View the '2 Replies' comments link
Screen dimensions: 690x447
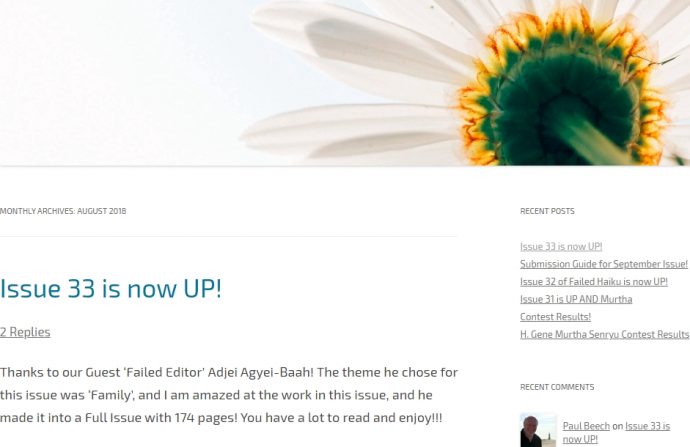click(25, 332)
